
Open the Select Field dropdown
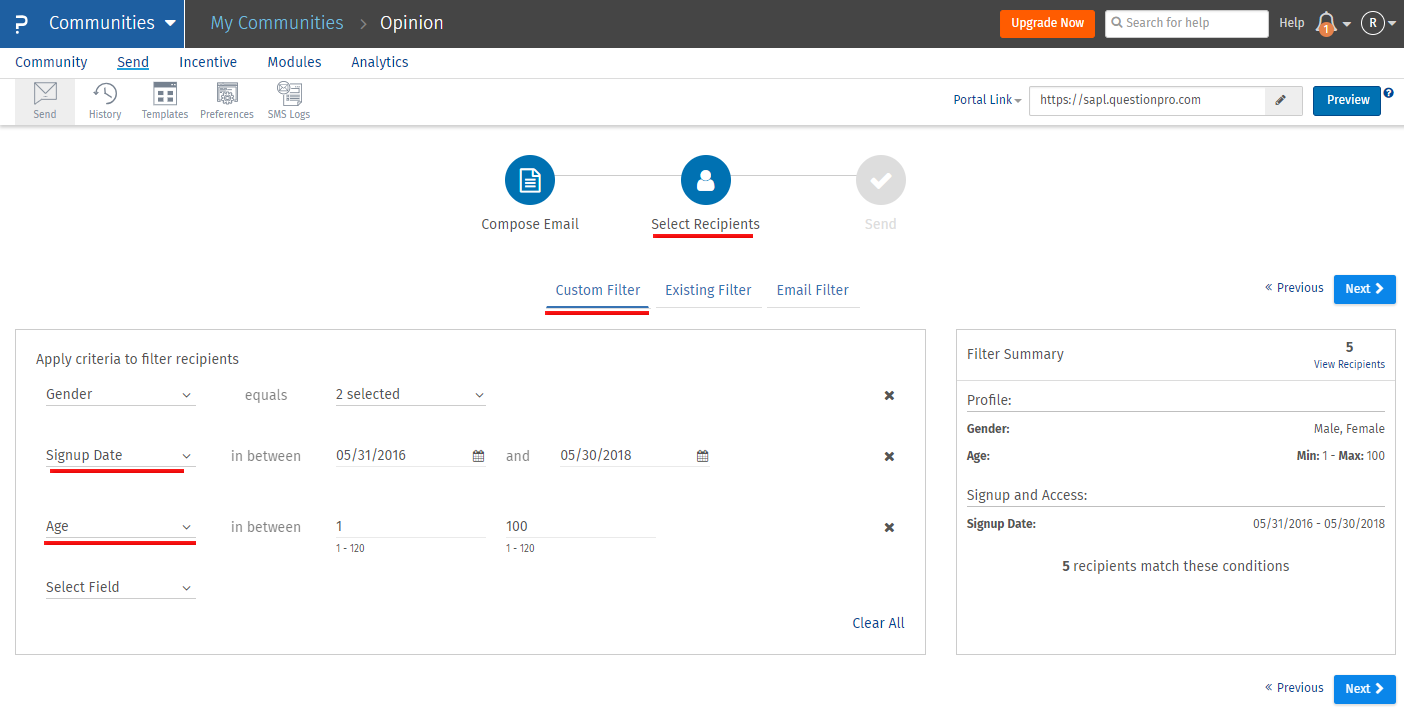click(x=120, y=588)
